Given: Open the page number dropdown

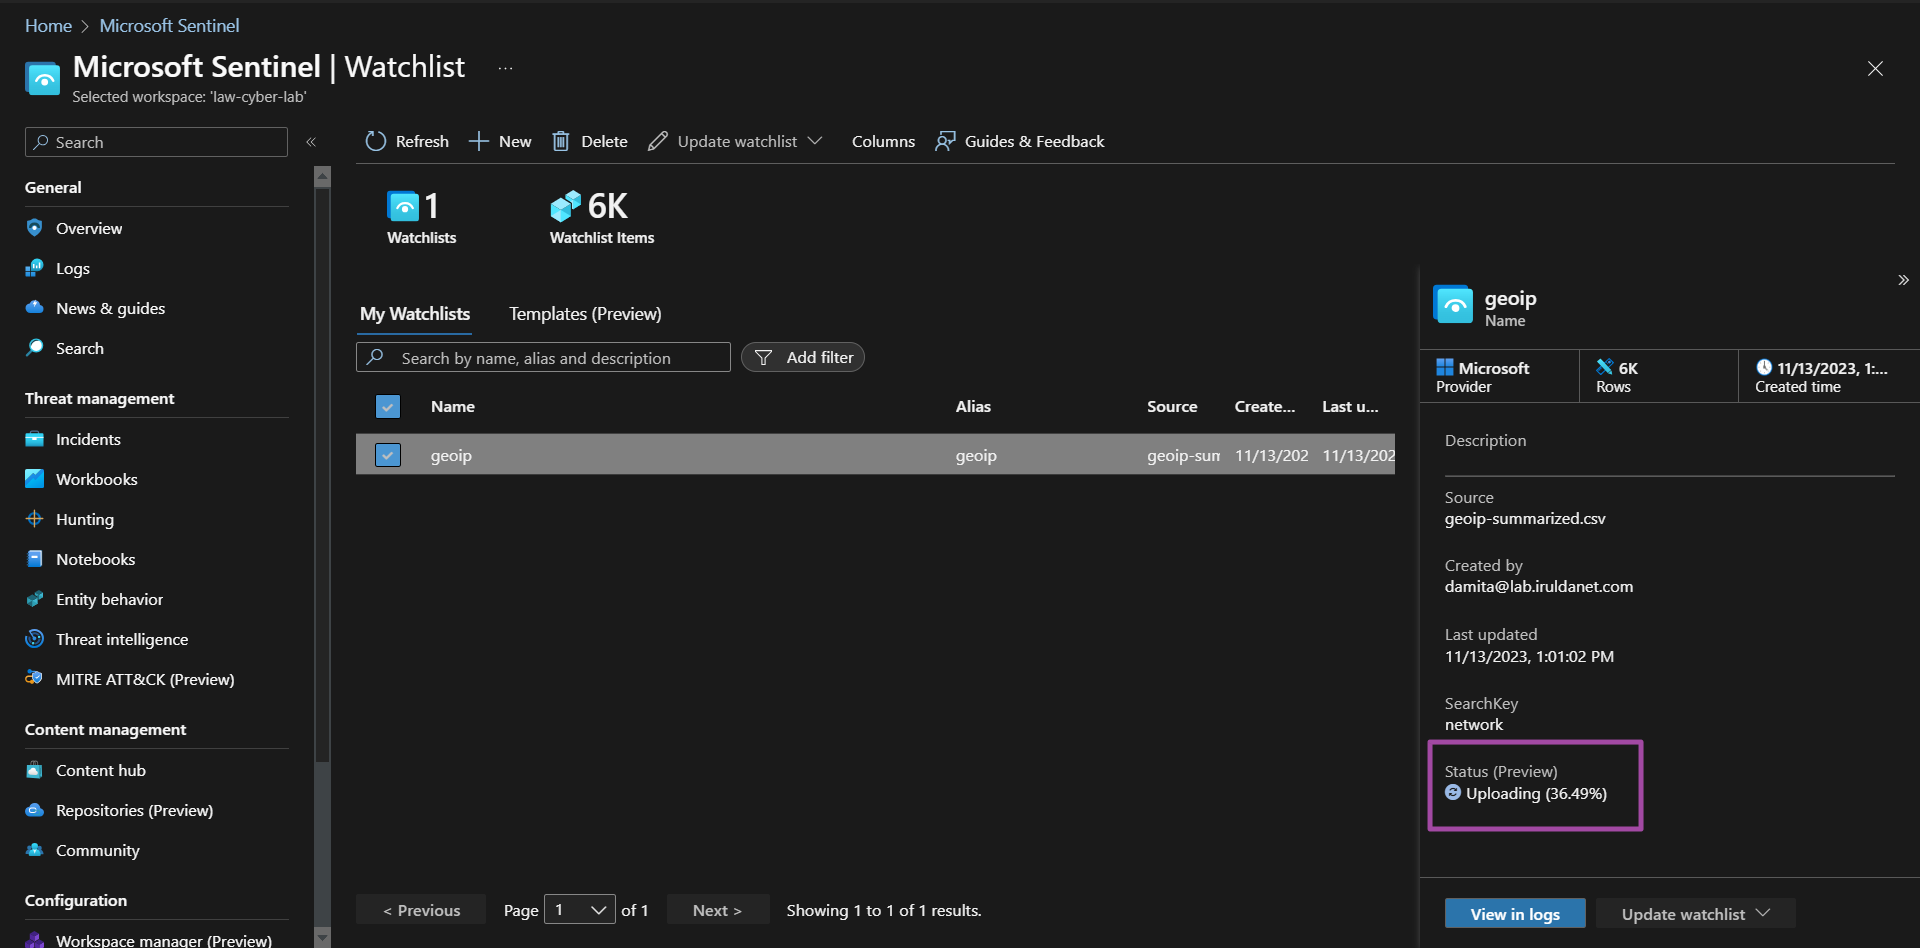Looking at the screenshot, I should click(580, 910).
